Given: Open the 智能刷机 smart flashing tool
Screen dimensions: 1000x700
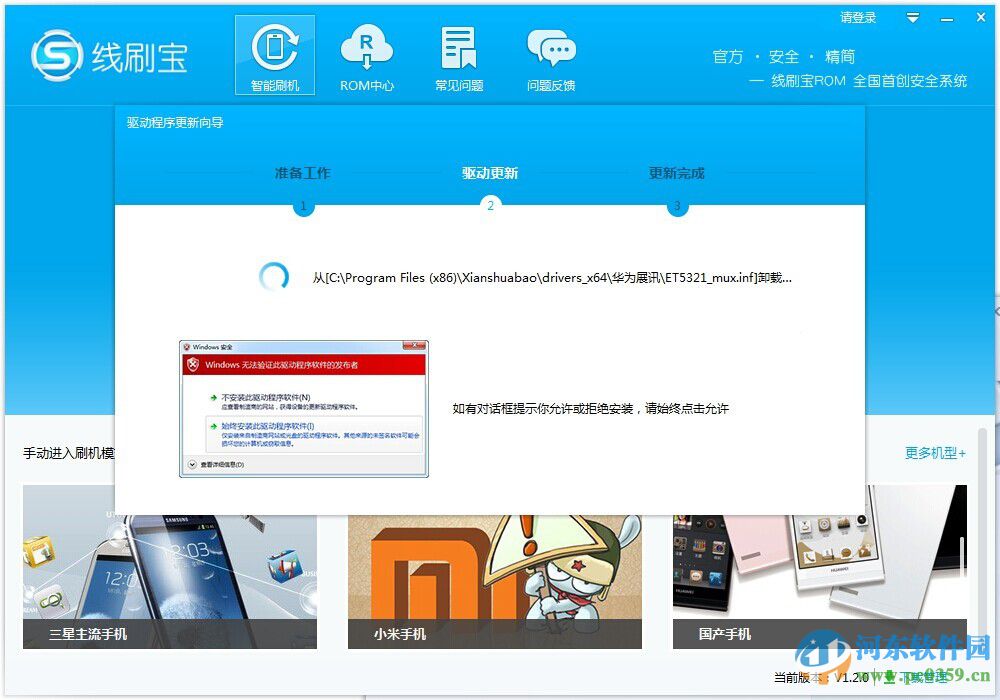Looking at the screenshot, I should click(273, 54).
